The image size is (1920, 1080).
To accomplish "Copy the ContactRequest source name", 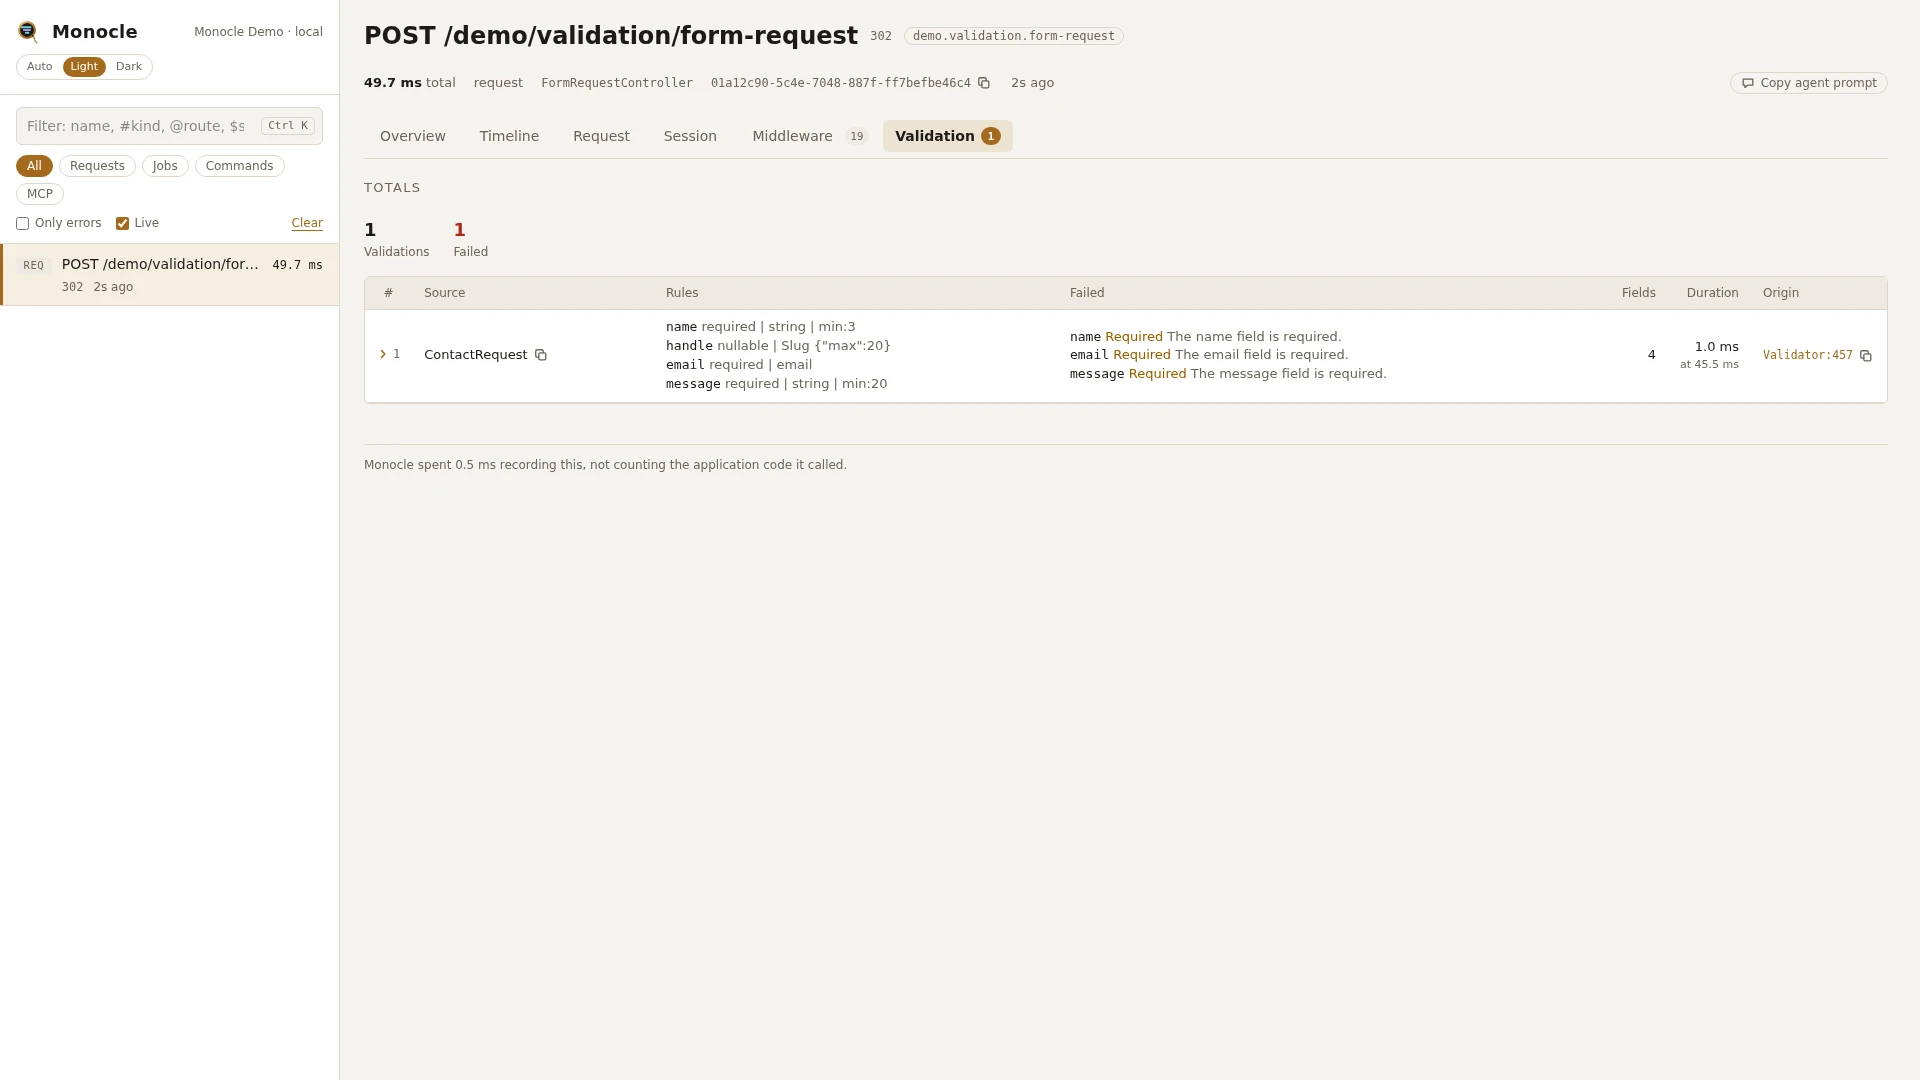I will click(541, 355).
